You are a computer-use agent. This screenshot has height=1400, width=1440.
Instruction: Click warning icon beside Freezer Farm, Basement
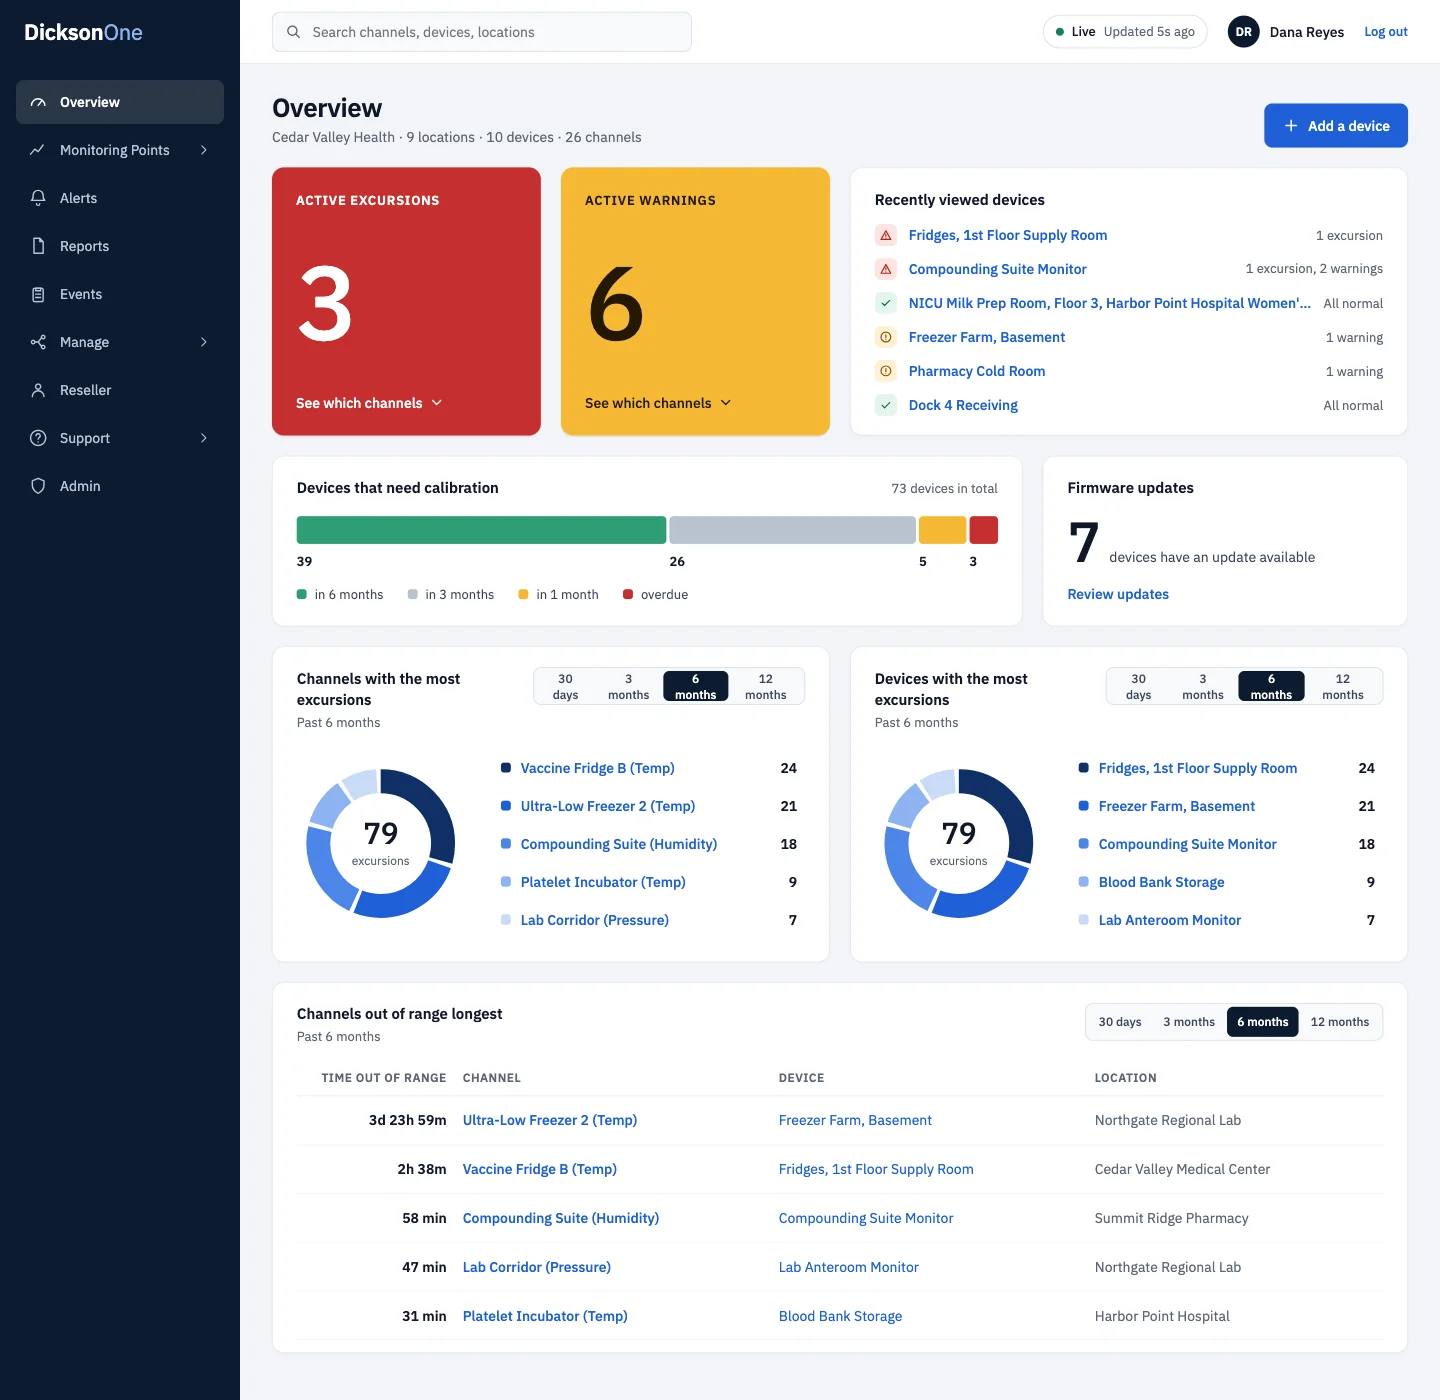click(x=886, y=337)
